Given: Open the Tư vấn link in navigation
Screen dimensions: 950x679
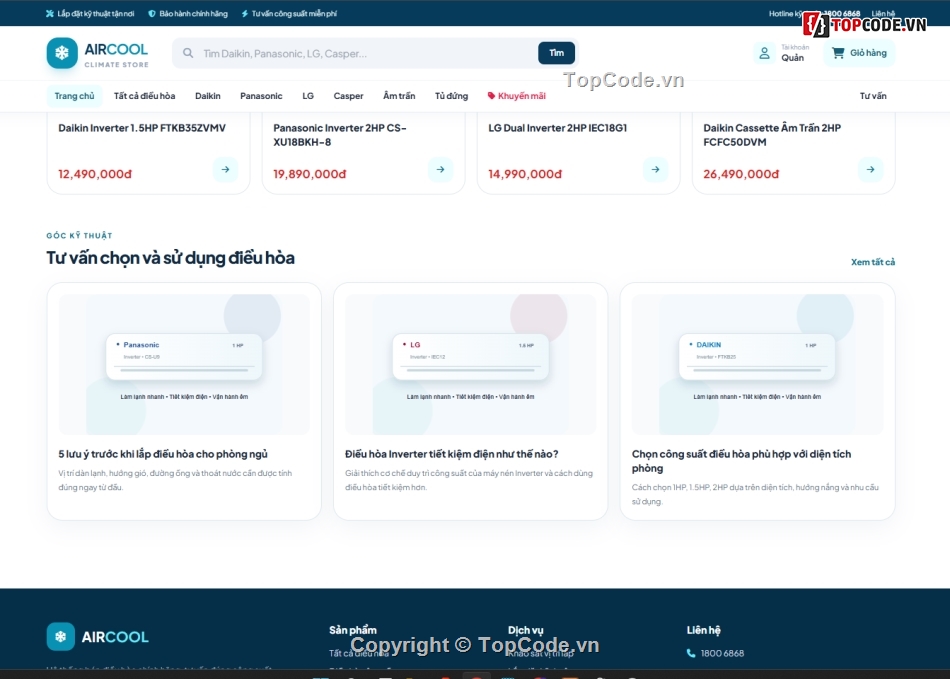Looking at the screenshot, I should 873,96.
